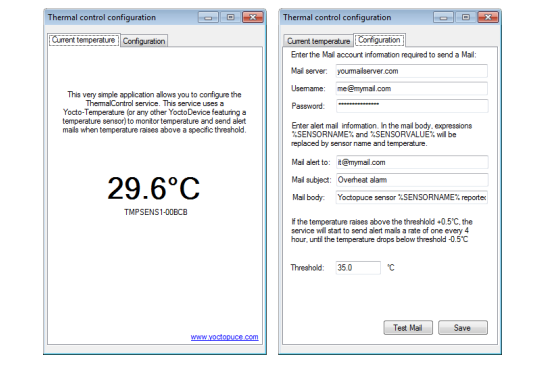
Task: Open Configuration tab in left window
Action: point(144,41)
